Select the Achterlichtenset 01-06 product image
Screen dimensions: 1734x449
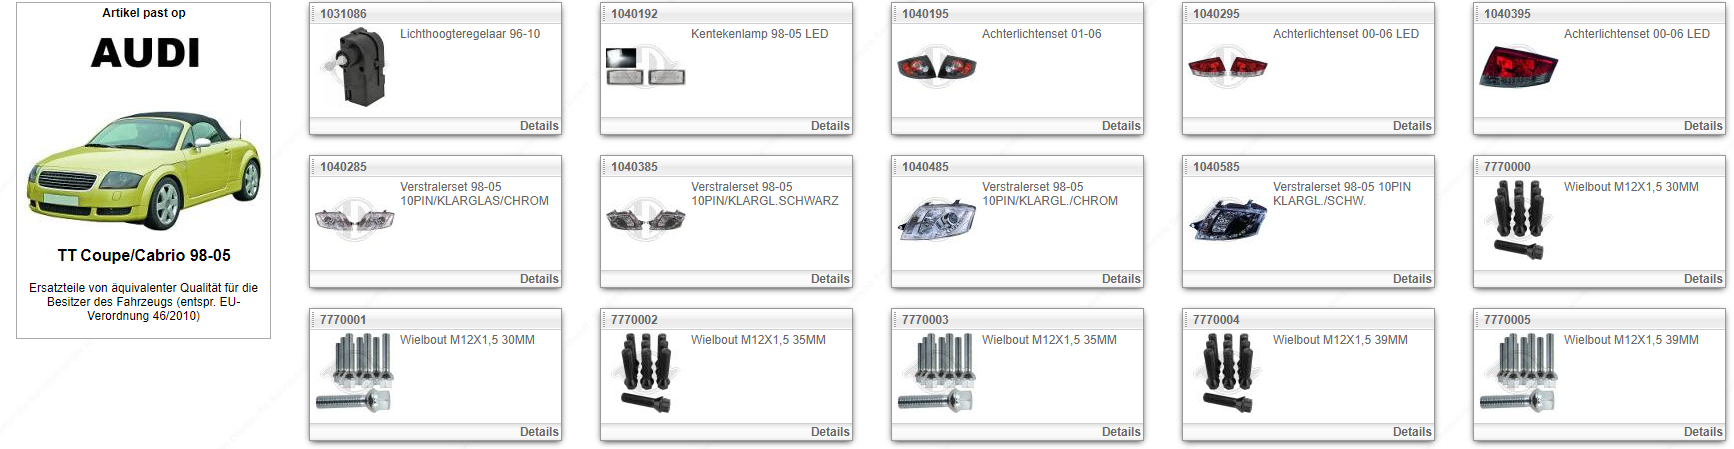[937, 67]
